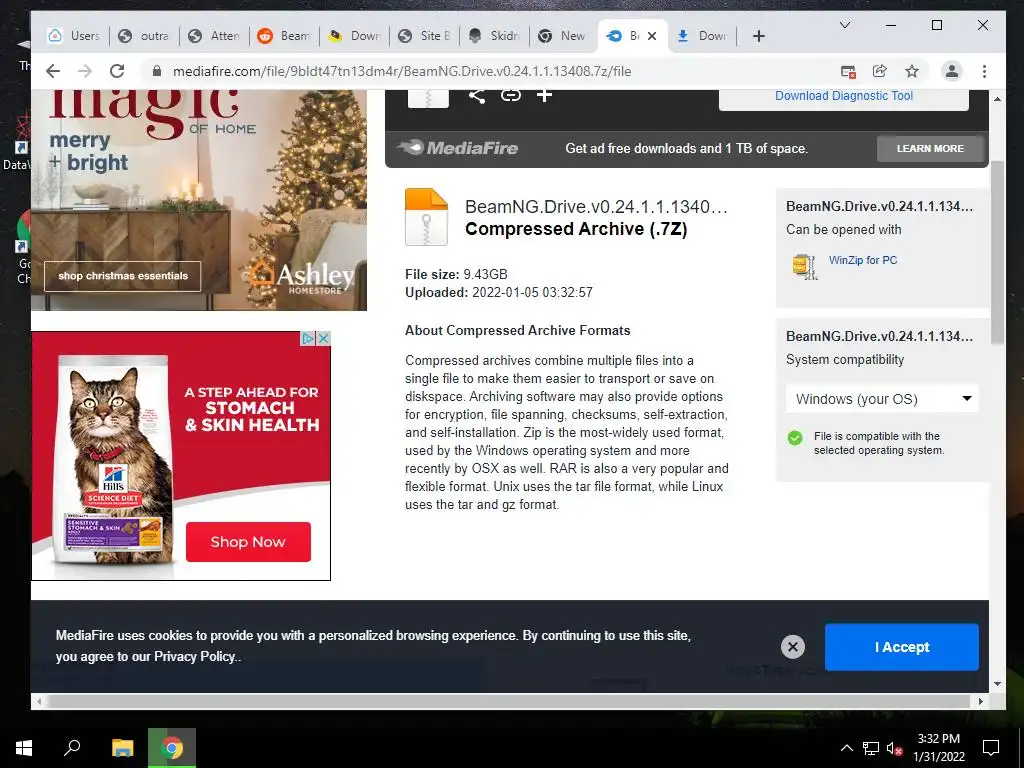Switch to the Site B tab
The width and height of the screenshot is (1024, 768).
tap(424, 36)
